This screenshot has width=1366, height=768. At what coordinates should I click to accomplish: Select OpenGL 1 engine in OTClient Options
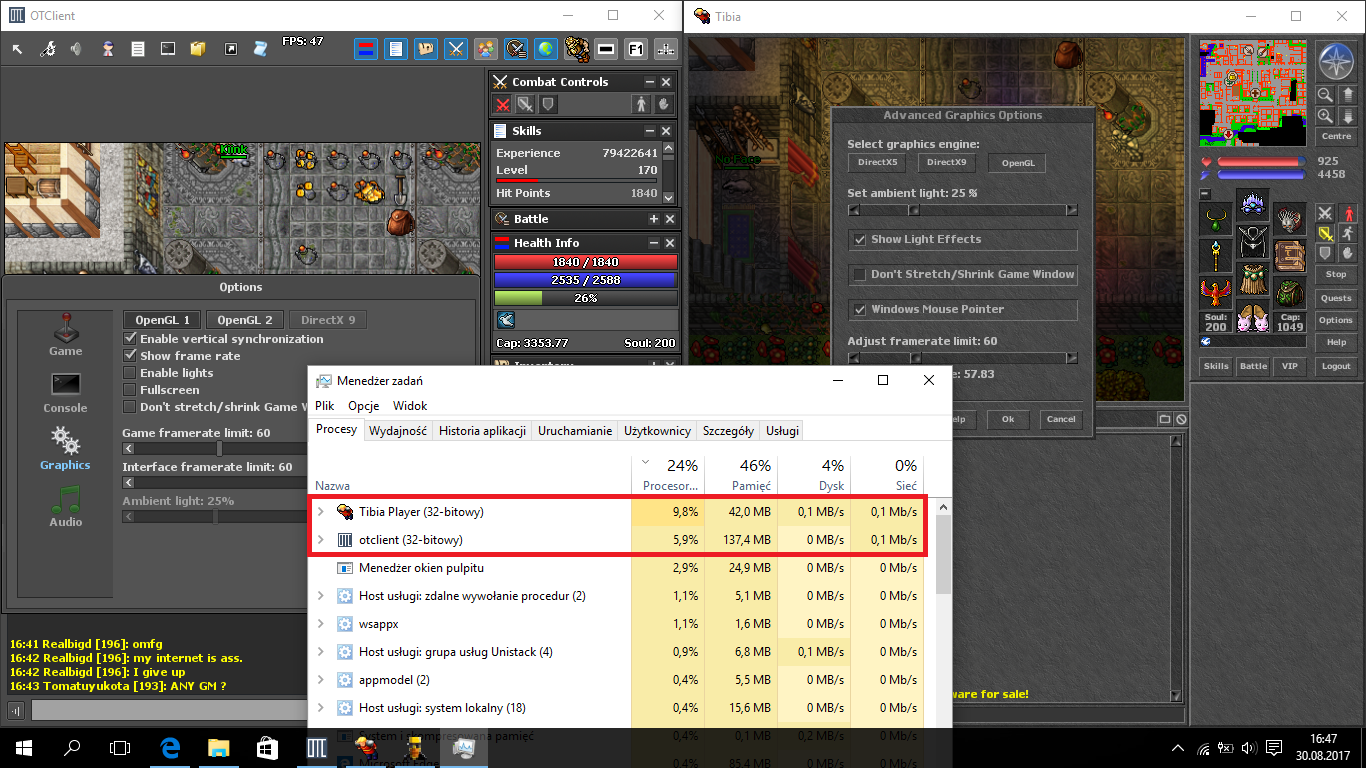point(163,320)
